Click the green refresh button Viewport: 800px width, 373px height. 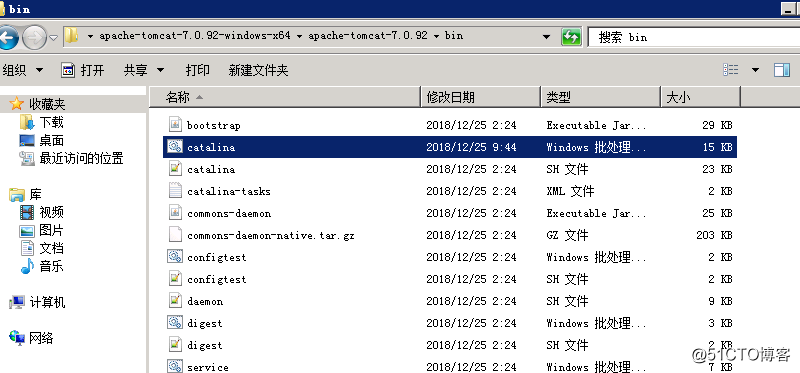pos(571,37)
